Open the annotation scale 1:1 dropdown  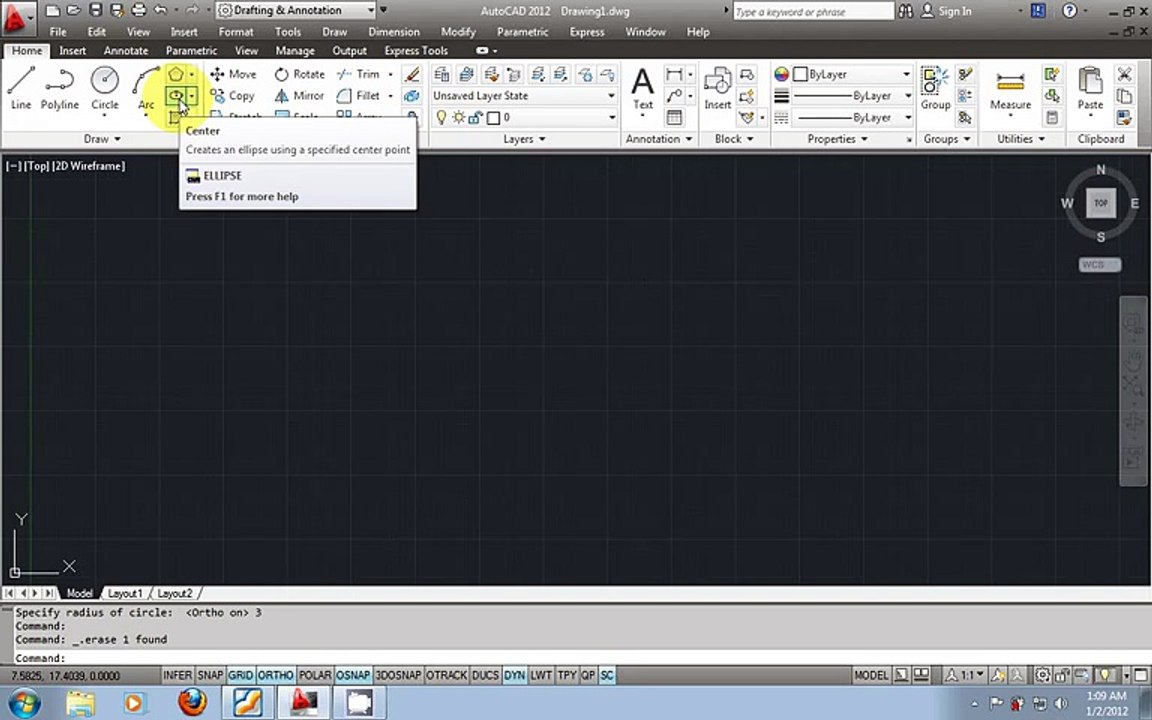coord(965,675)
